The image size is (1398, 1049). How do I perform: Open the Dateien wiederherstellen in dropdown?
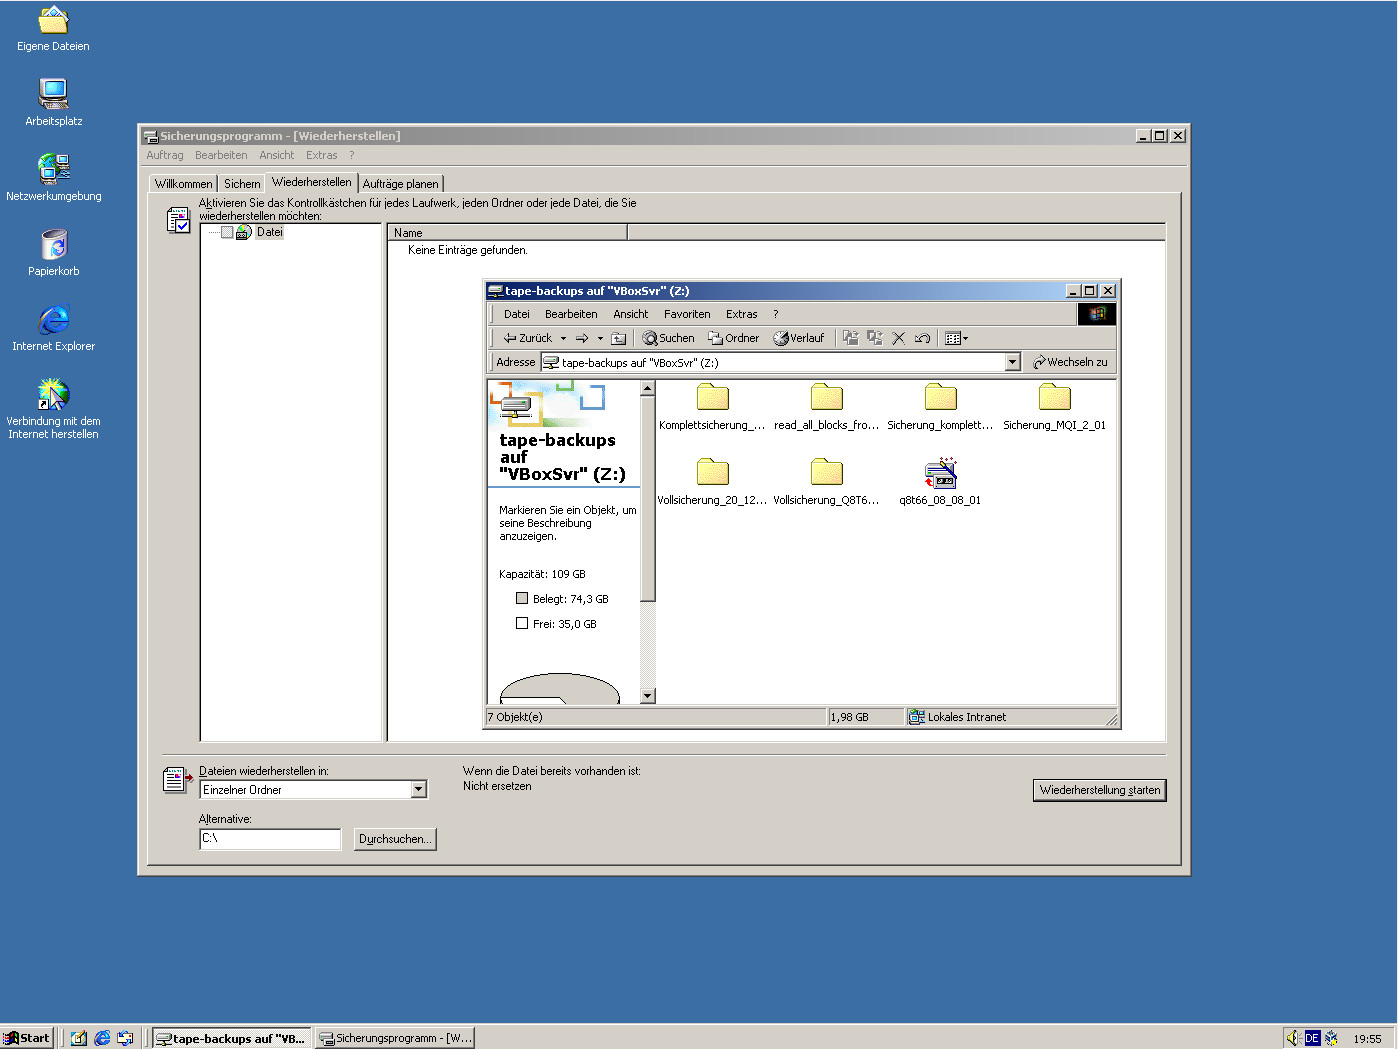click(419, 790)
